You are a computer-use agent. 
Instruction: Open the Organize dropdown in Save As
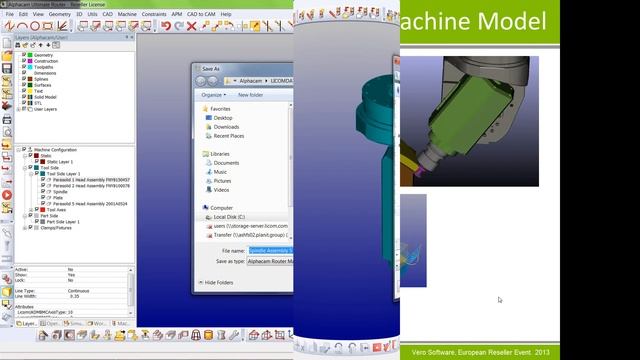pyautogui.click(x=213, y=95)
